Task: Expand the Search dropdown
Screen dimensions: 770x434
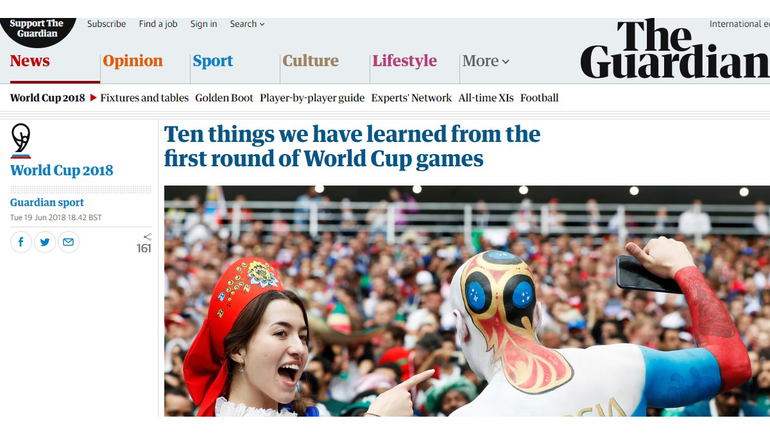Action: click(x=247, y=24)
